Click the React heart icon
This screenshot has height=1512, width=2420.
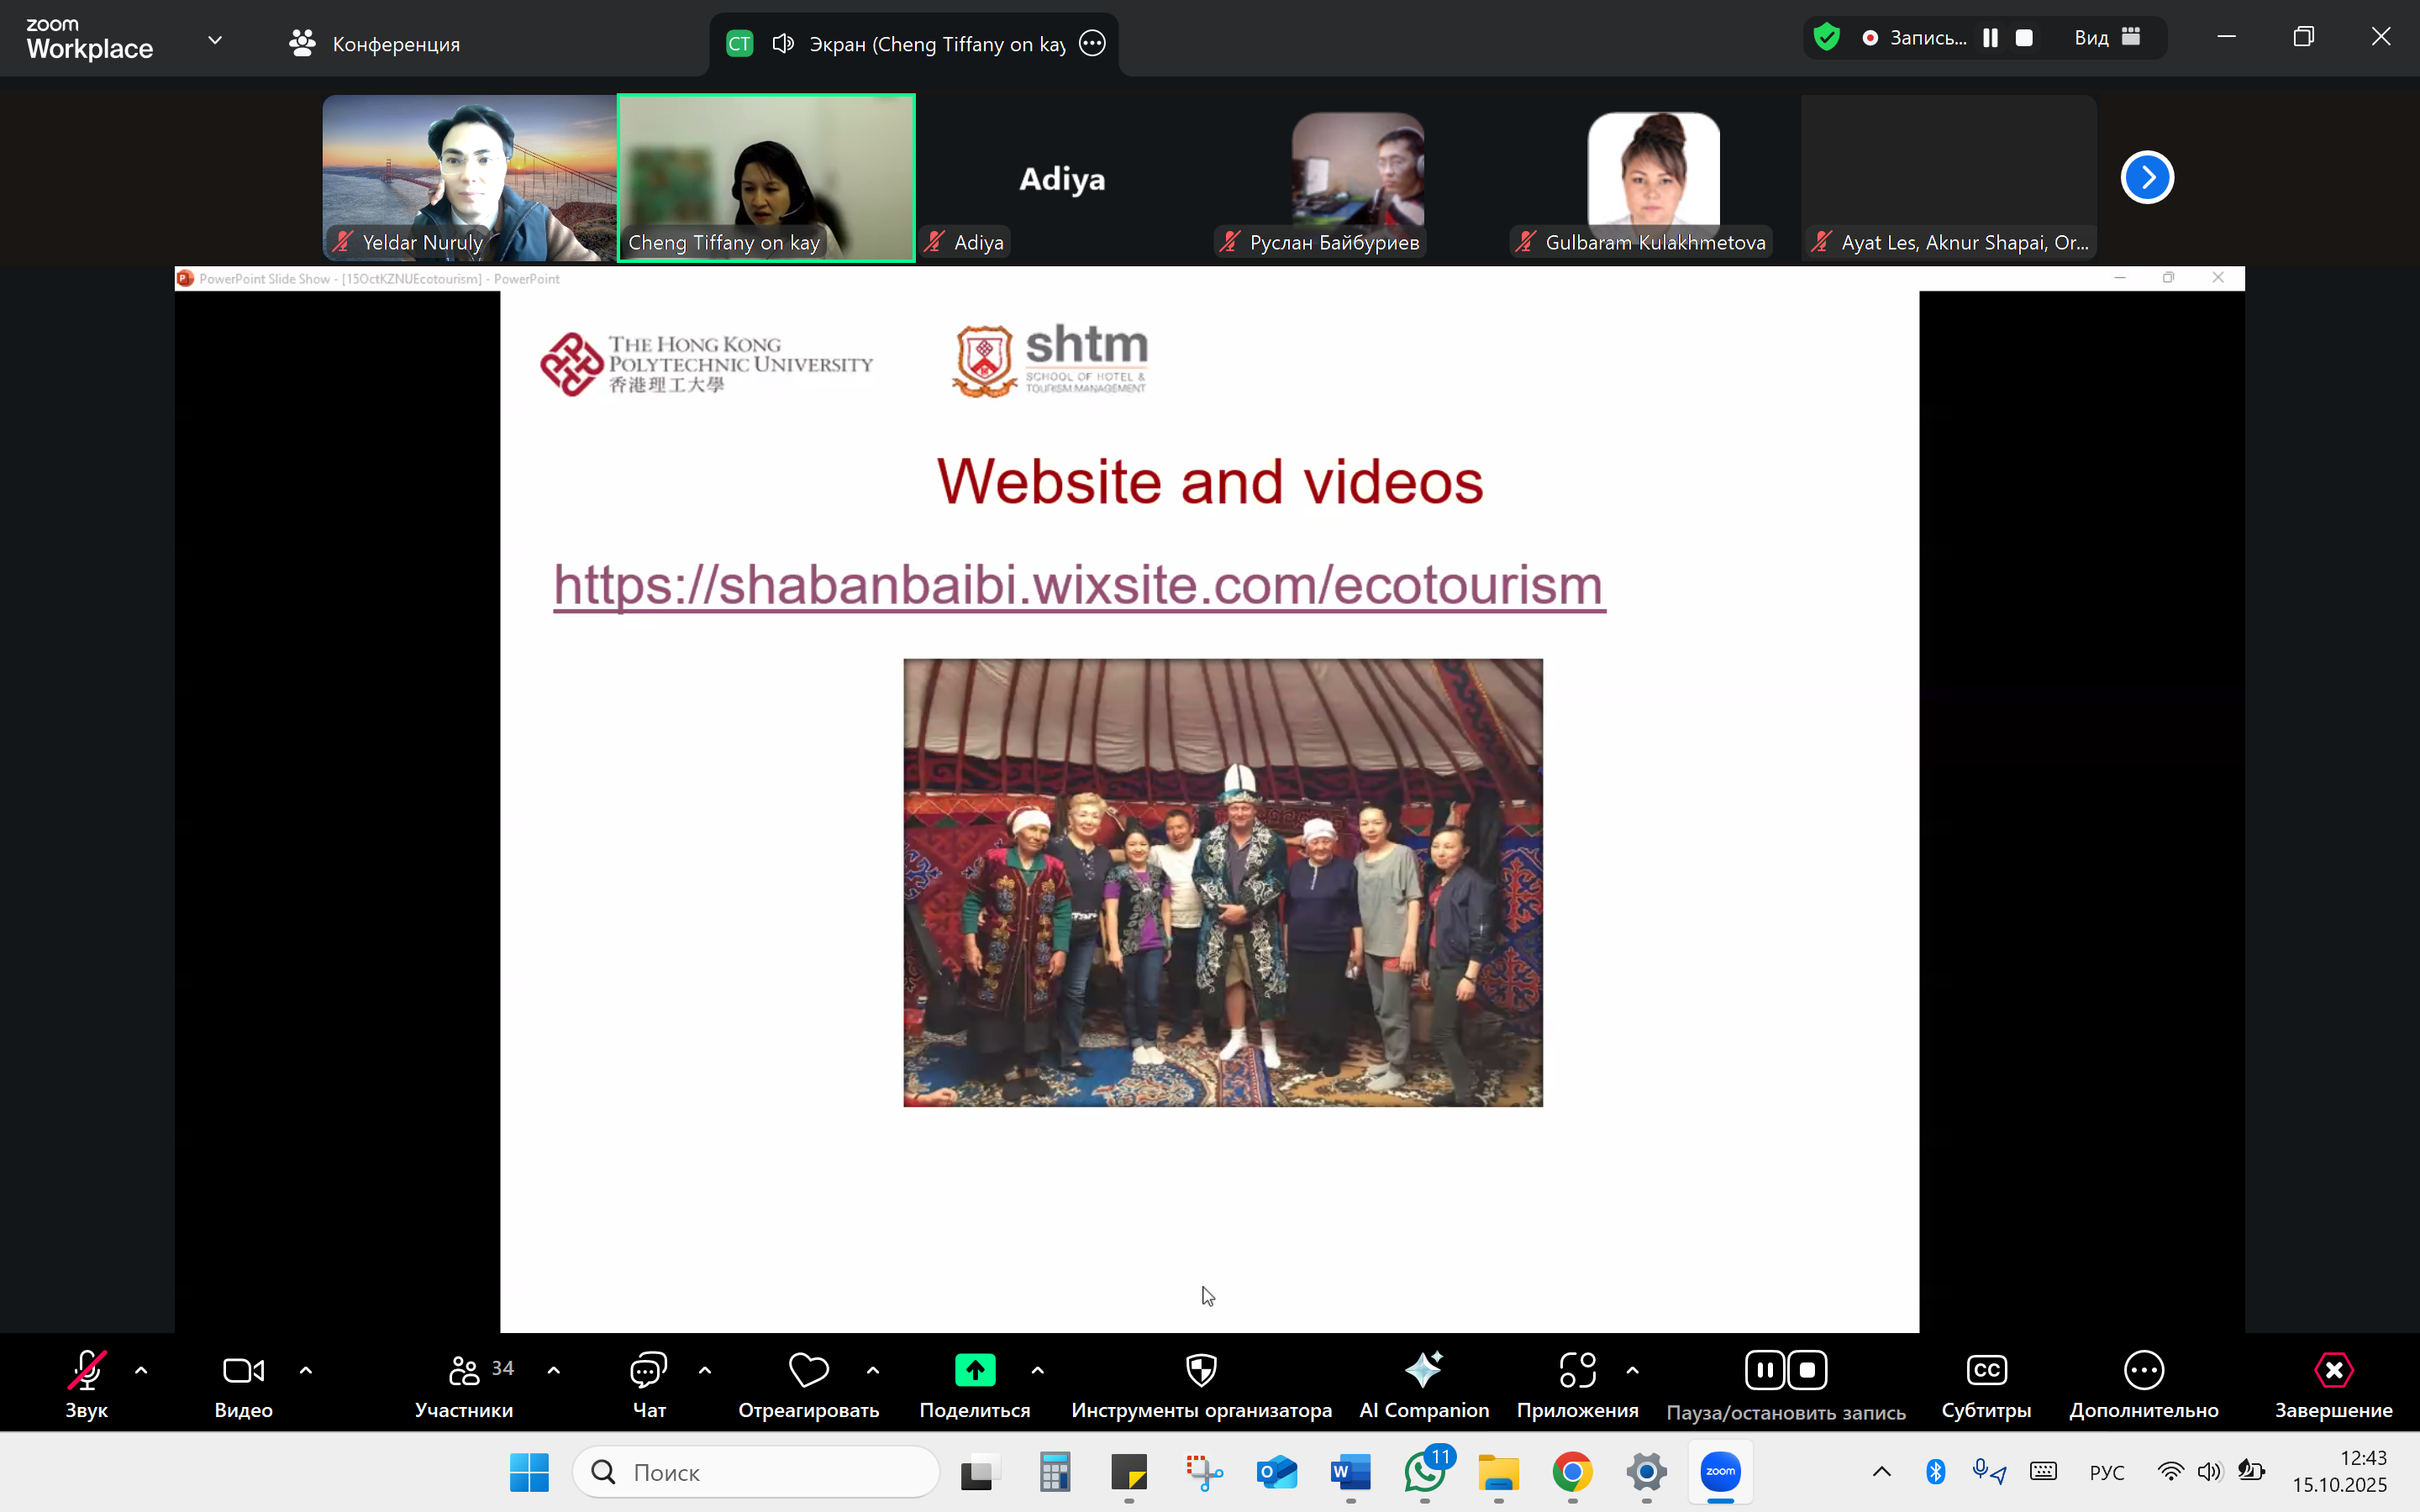coord(808,1370)
